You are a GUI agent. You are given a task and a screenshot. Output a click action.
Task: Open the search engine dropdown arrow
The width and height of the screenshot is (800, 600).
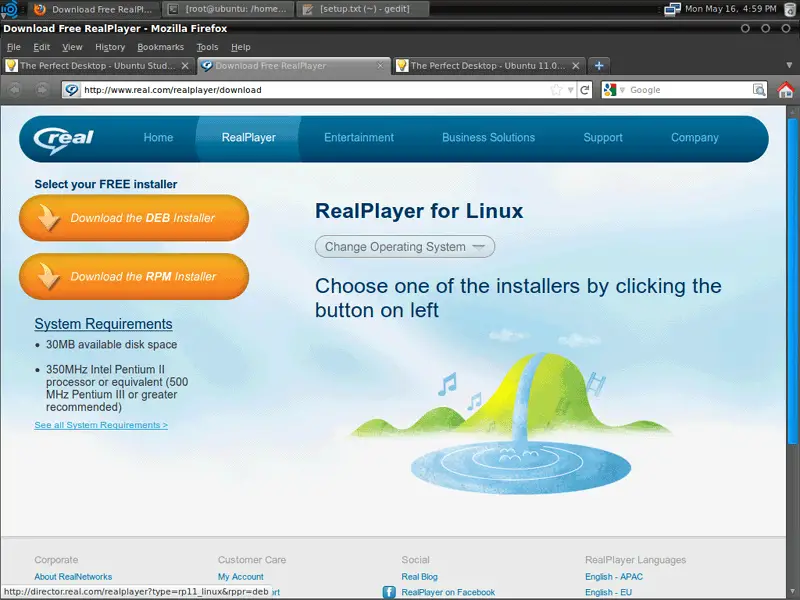click(622, 90)
